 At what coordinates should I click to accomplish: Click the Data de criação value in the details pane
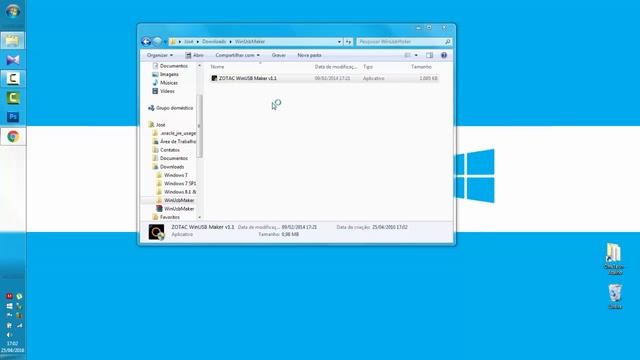click(x=390, y=227)
